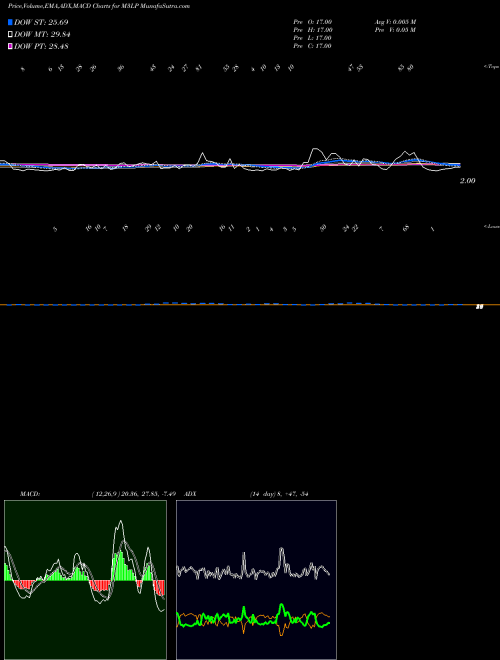
Task: Click the volume axis label by orange line
Action: pos(479,307)
